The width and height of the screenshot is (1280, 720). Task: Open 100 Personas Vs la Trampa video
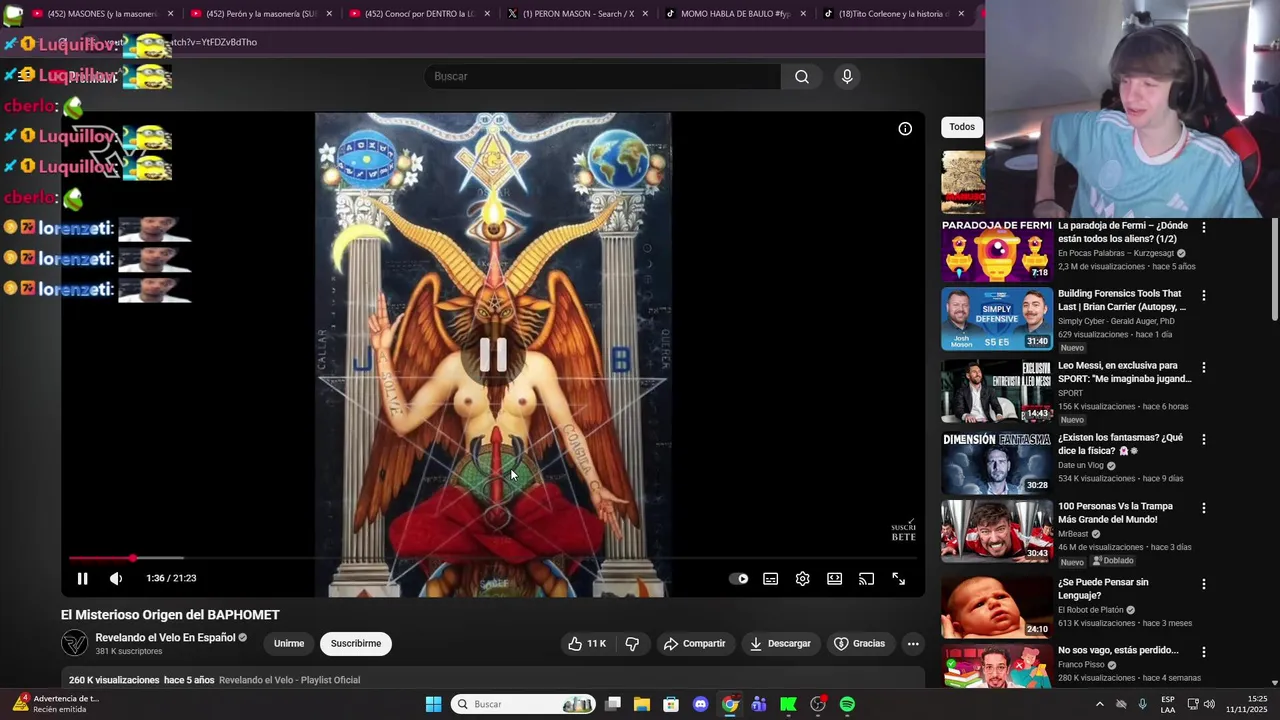pos(996,531)
